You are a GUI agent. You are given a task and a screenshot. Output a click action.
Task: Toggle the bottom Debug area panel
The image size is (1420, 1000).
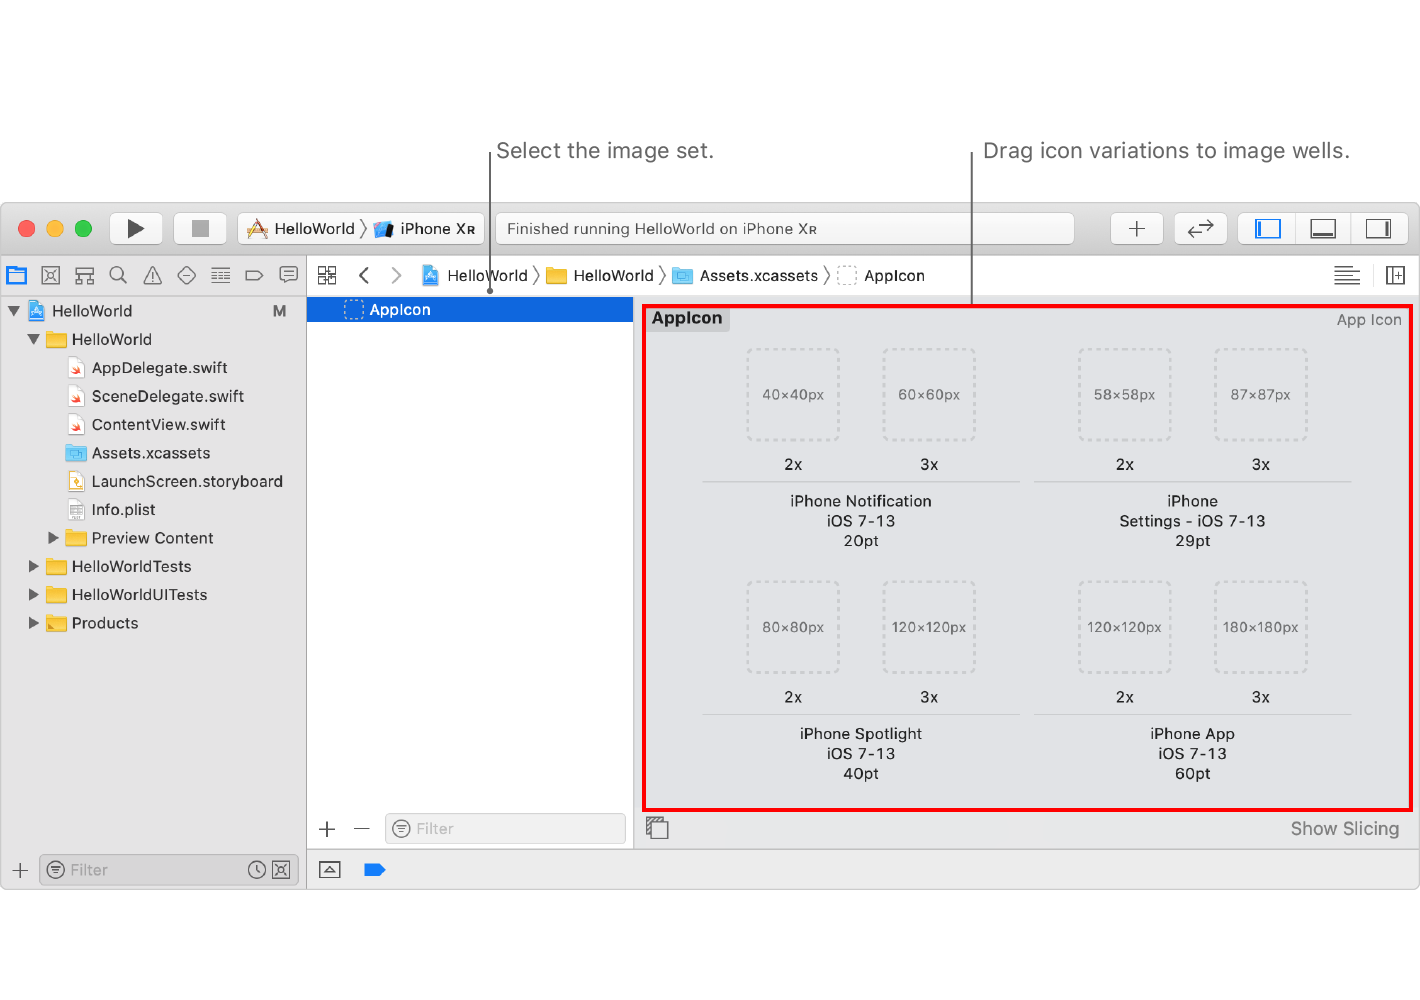coord(1322,229)
